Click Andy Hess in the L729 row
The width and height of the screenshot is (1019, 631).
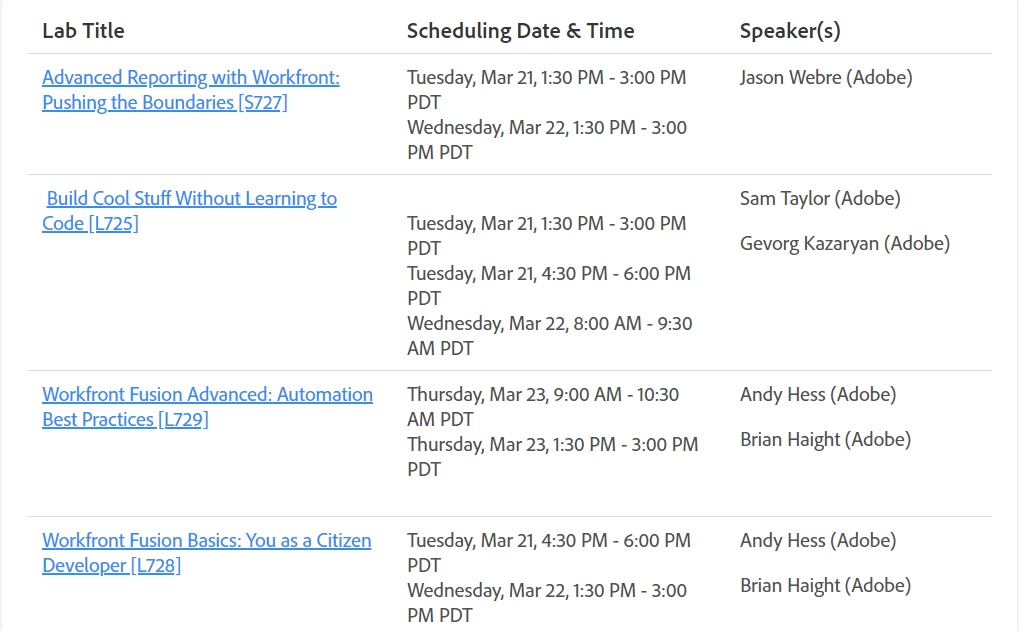click(x=818, y=394)
